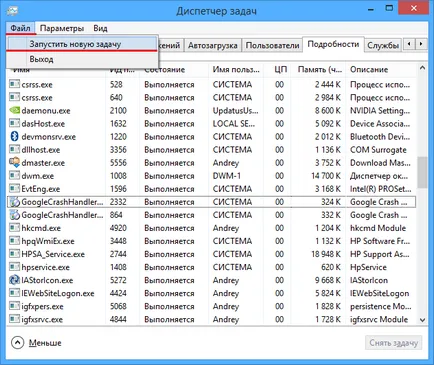Click the GoogleCrashHandler icon with PID 864

[14, 215]
